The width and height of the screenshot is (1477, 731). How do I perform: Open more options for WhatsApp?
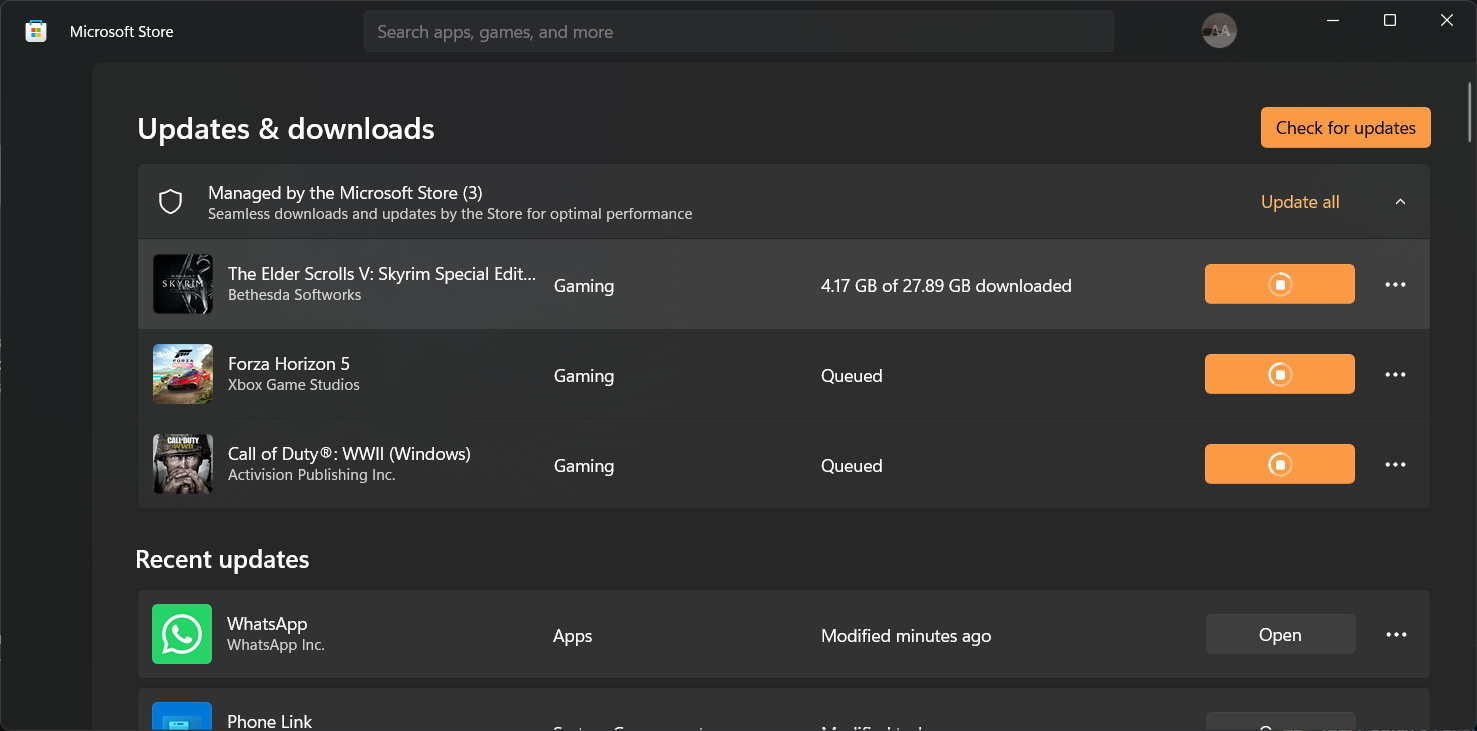point(1396,635)
